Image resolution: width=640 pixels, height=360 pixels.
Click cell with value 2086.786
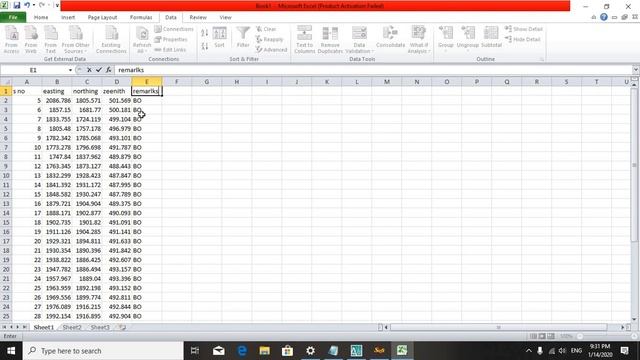point(57,100)
